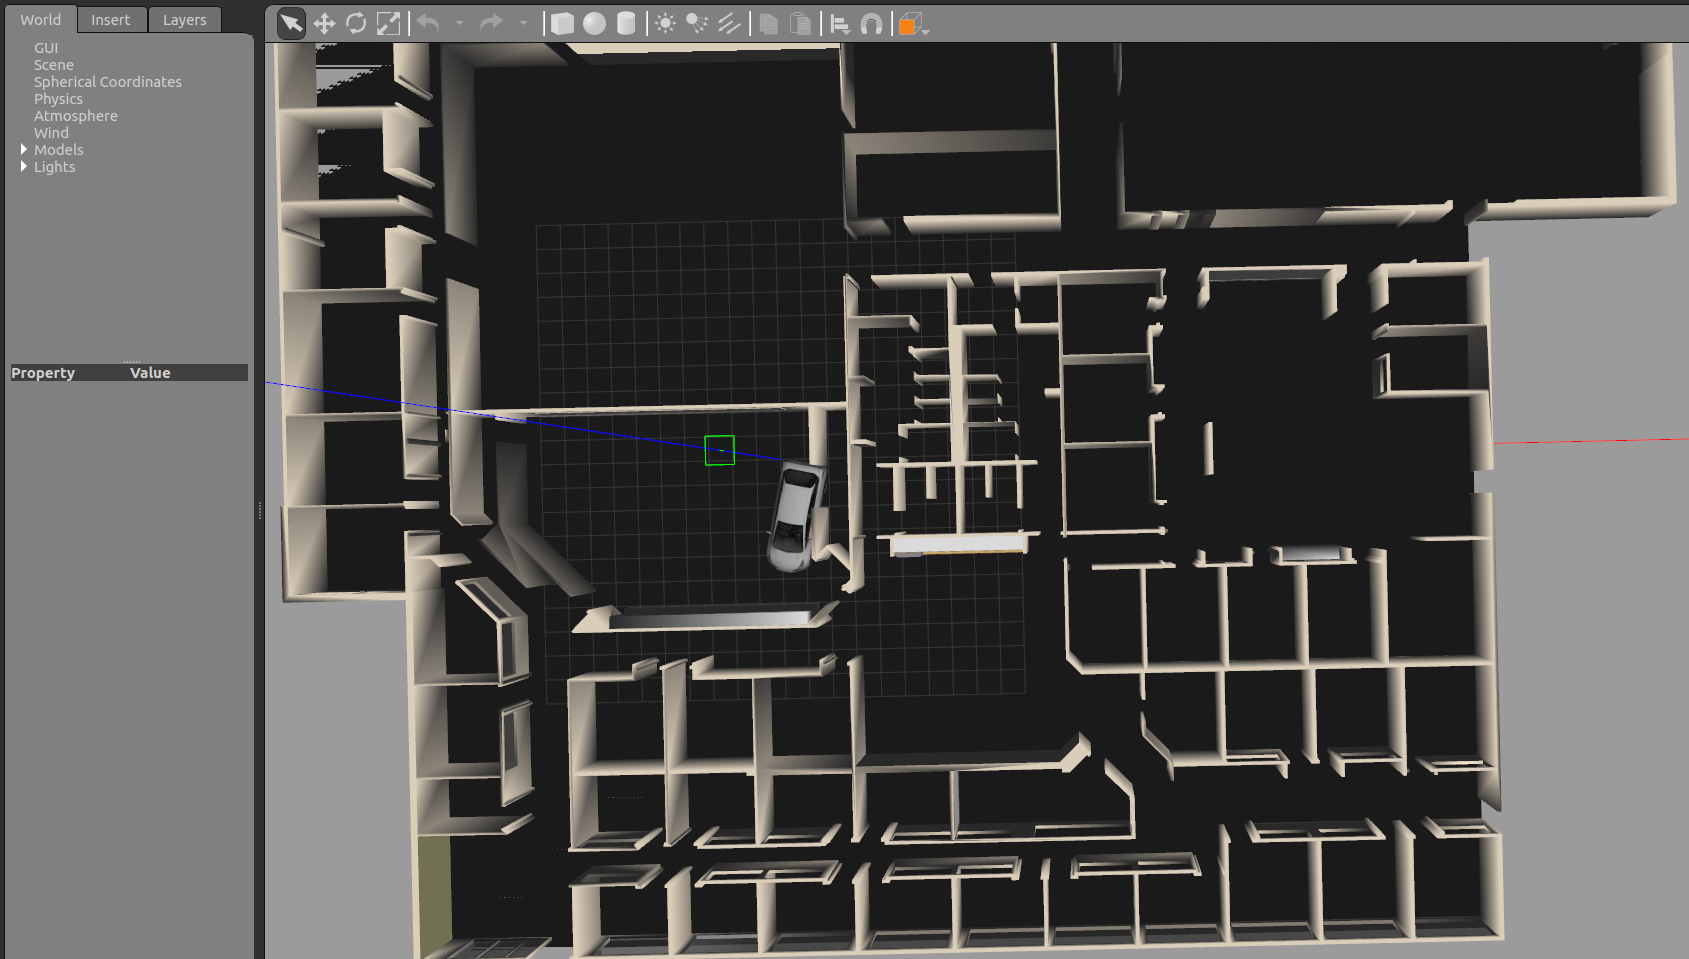The height and width of the screenshot is (959, 1689).
Task: Paste the copied model
Action: coord(800,23)
